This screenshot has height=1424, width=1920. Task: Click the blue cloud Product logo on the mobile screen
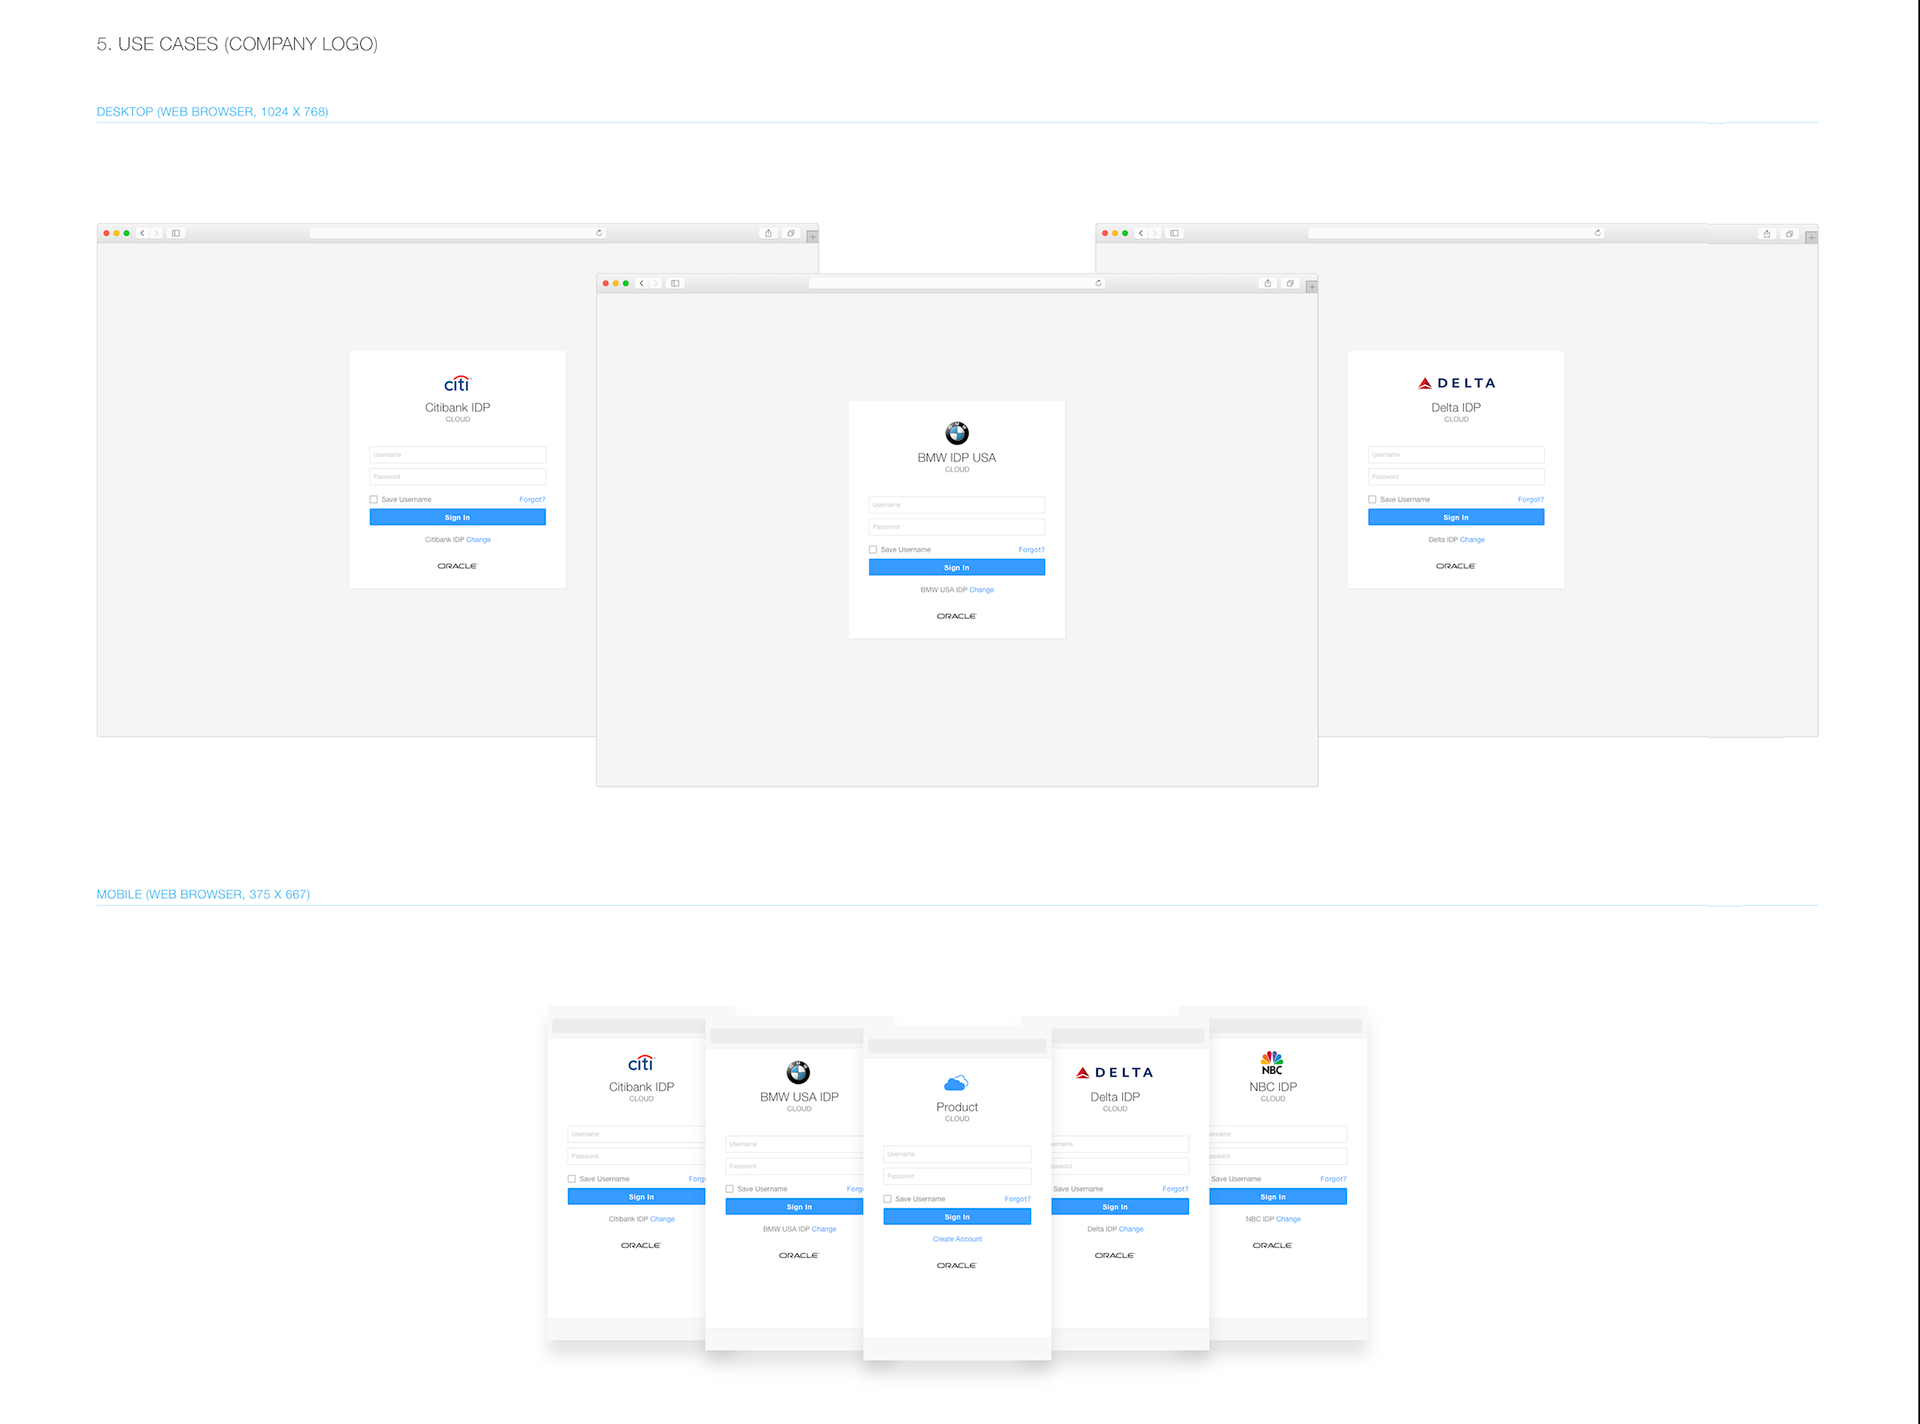tap(956, 1083)
